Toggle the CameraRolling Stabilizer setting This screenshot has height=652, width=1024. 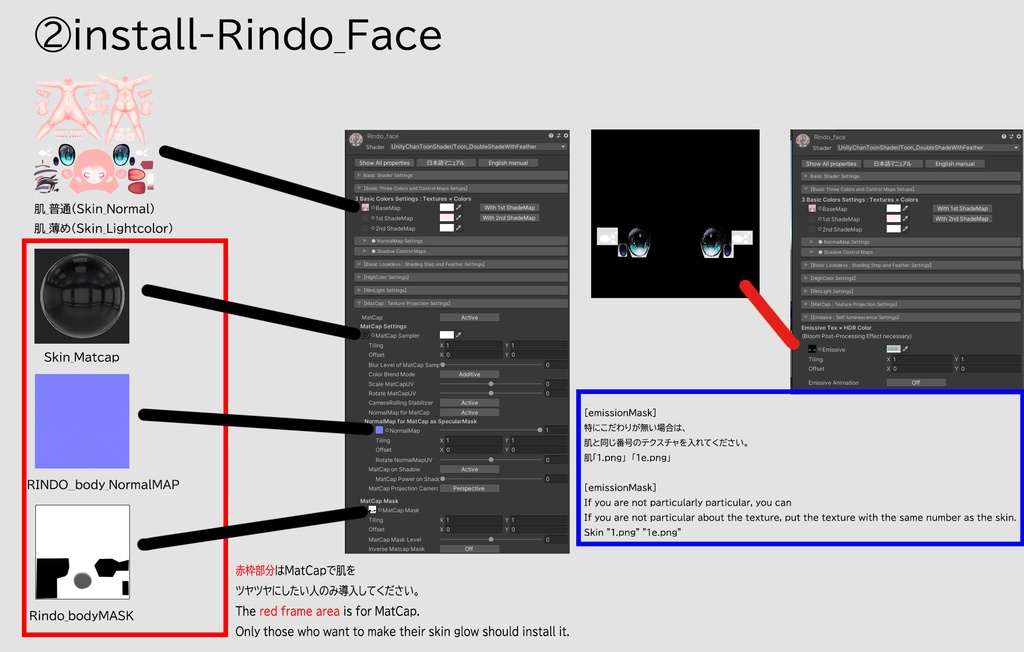click(x=470, y=402)
